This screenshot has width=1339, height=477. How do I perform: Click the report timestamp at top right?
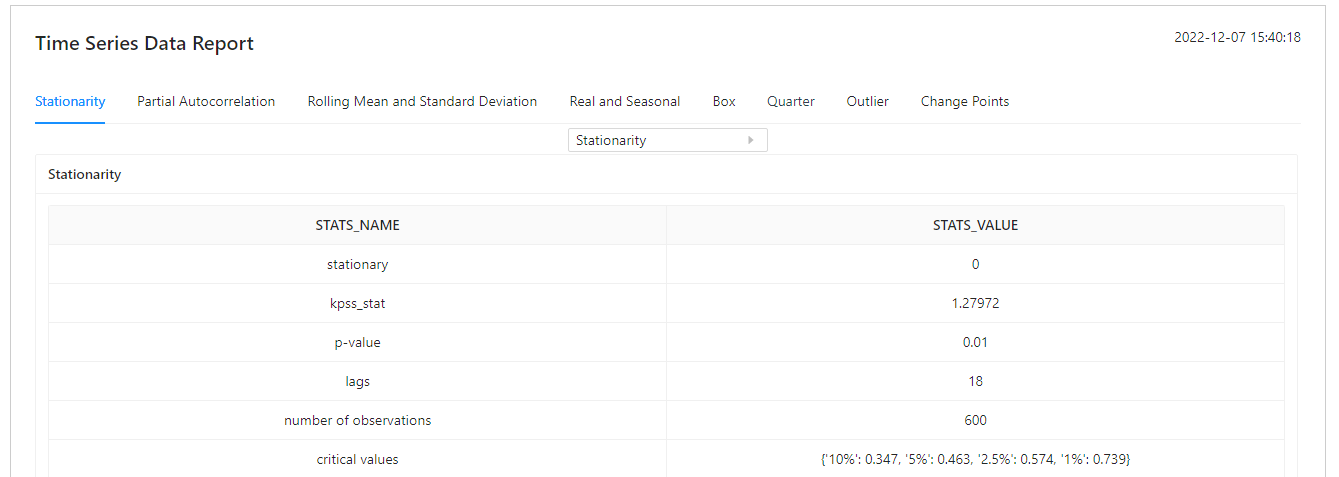pos(1237,37)
